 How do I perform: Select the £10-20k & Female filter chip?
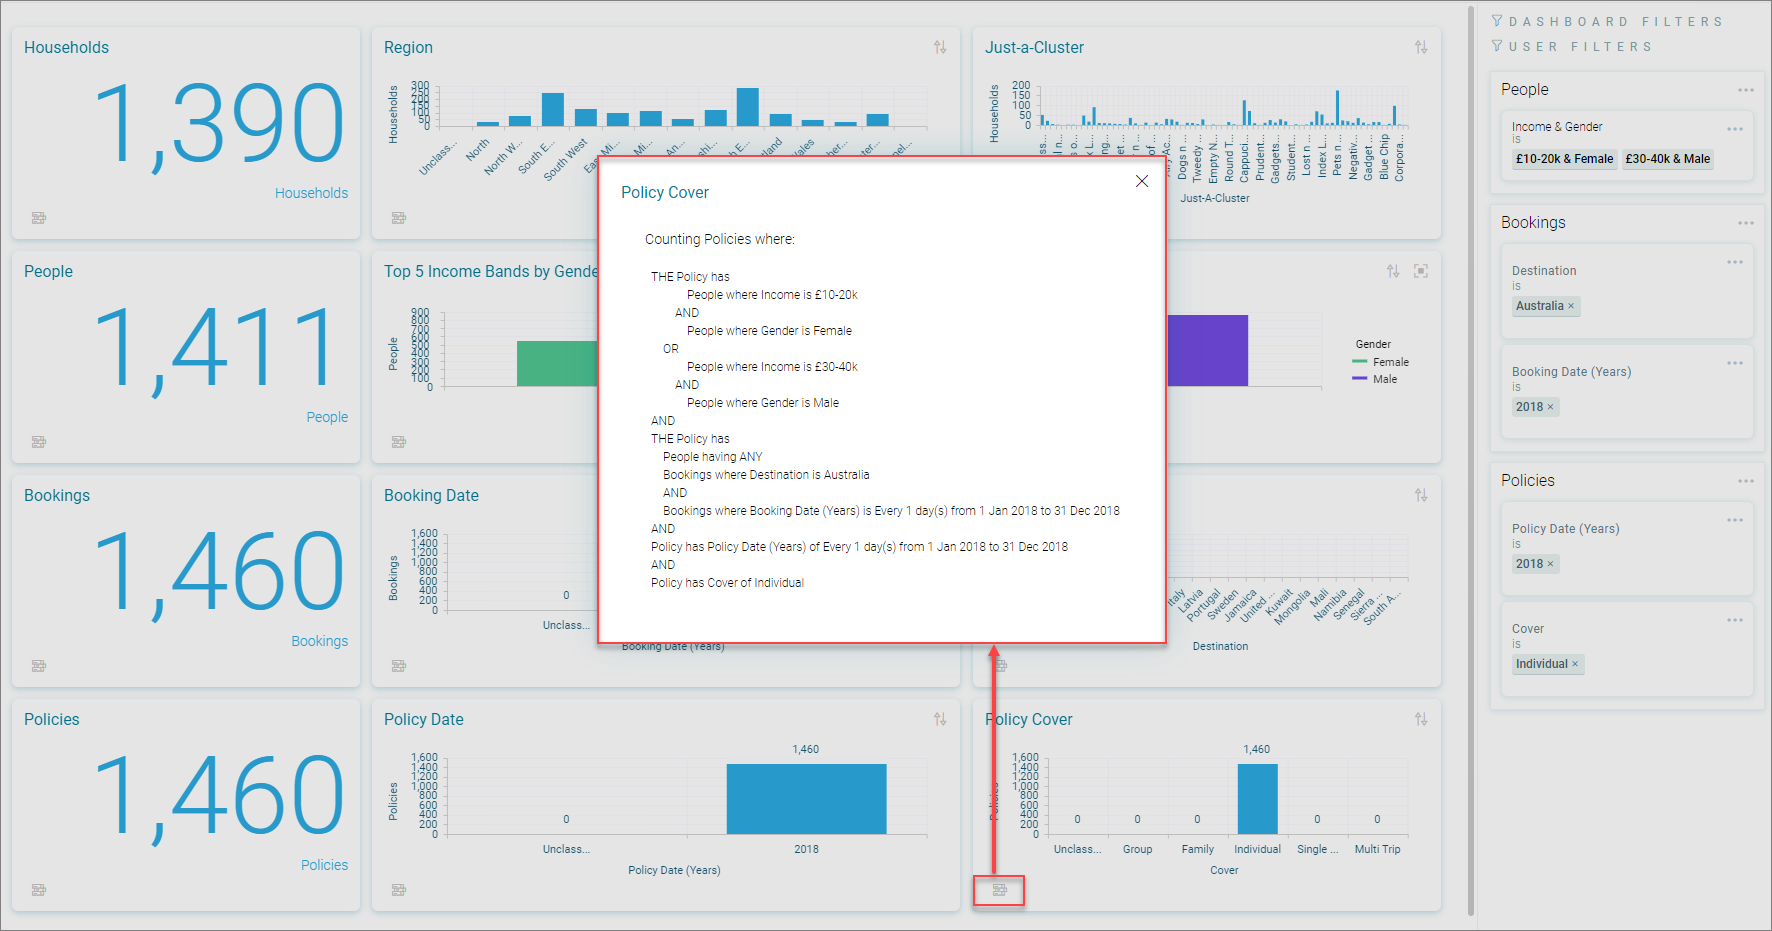(x=1564, y=159)
